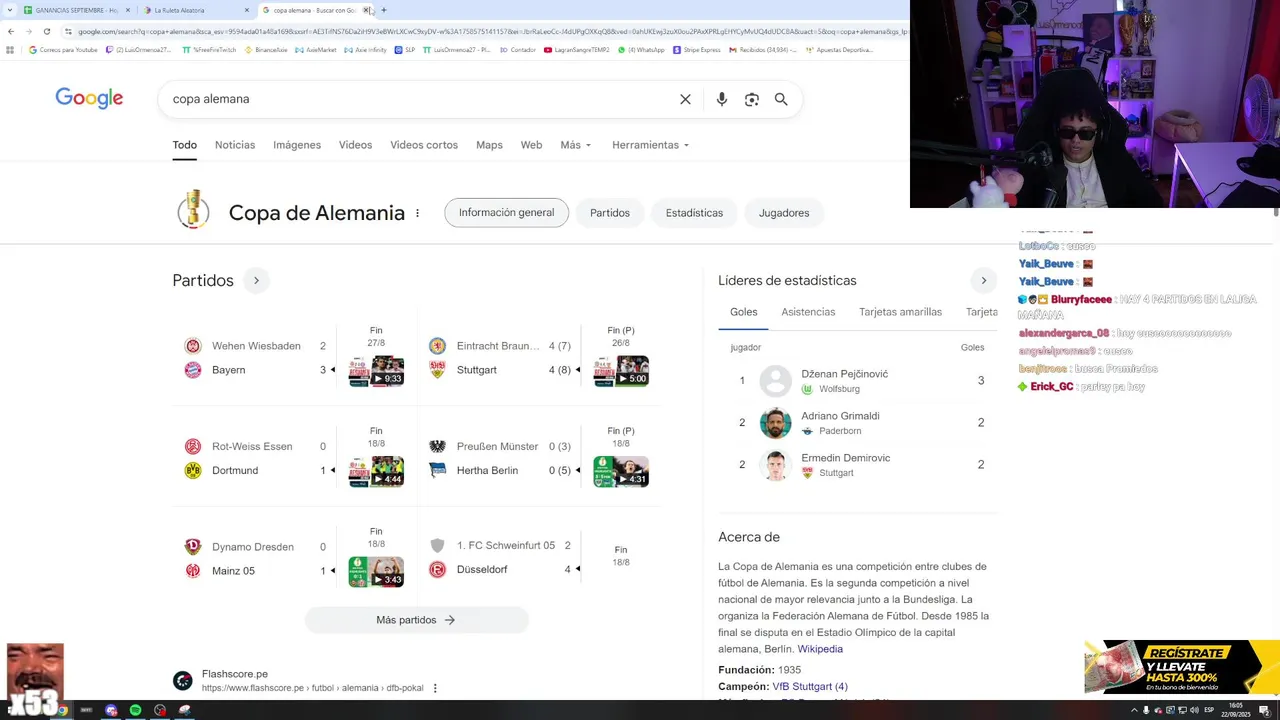This screenshot has height=720, width=1280.
Task: Play the Braunschweig vs Stuttgart highlights video
Action: click(x=621, y=371)
